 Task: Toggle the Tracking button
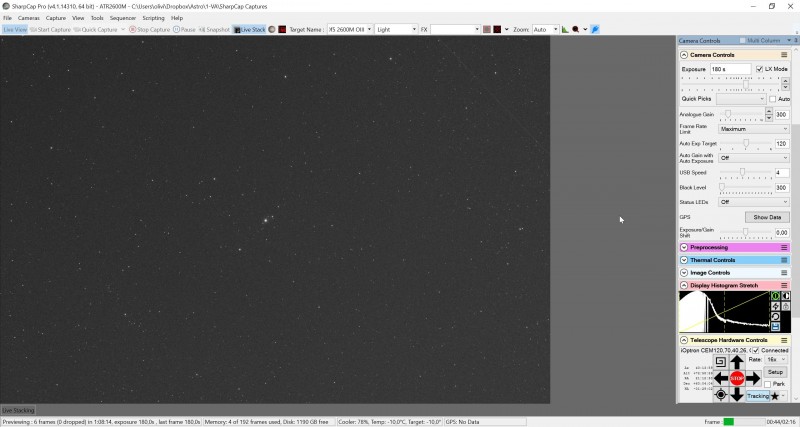tap(758, 396)
